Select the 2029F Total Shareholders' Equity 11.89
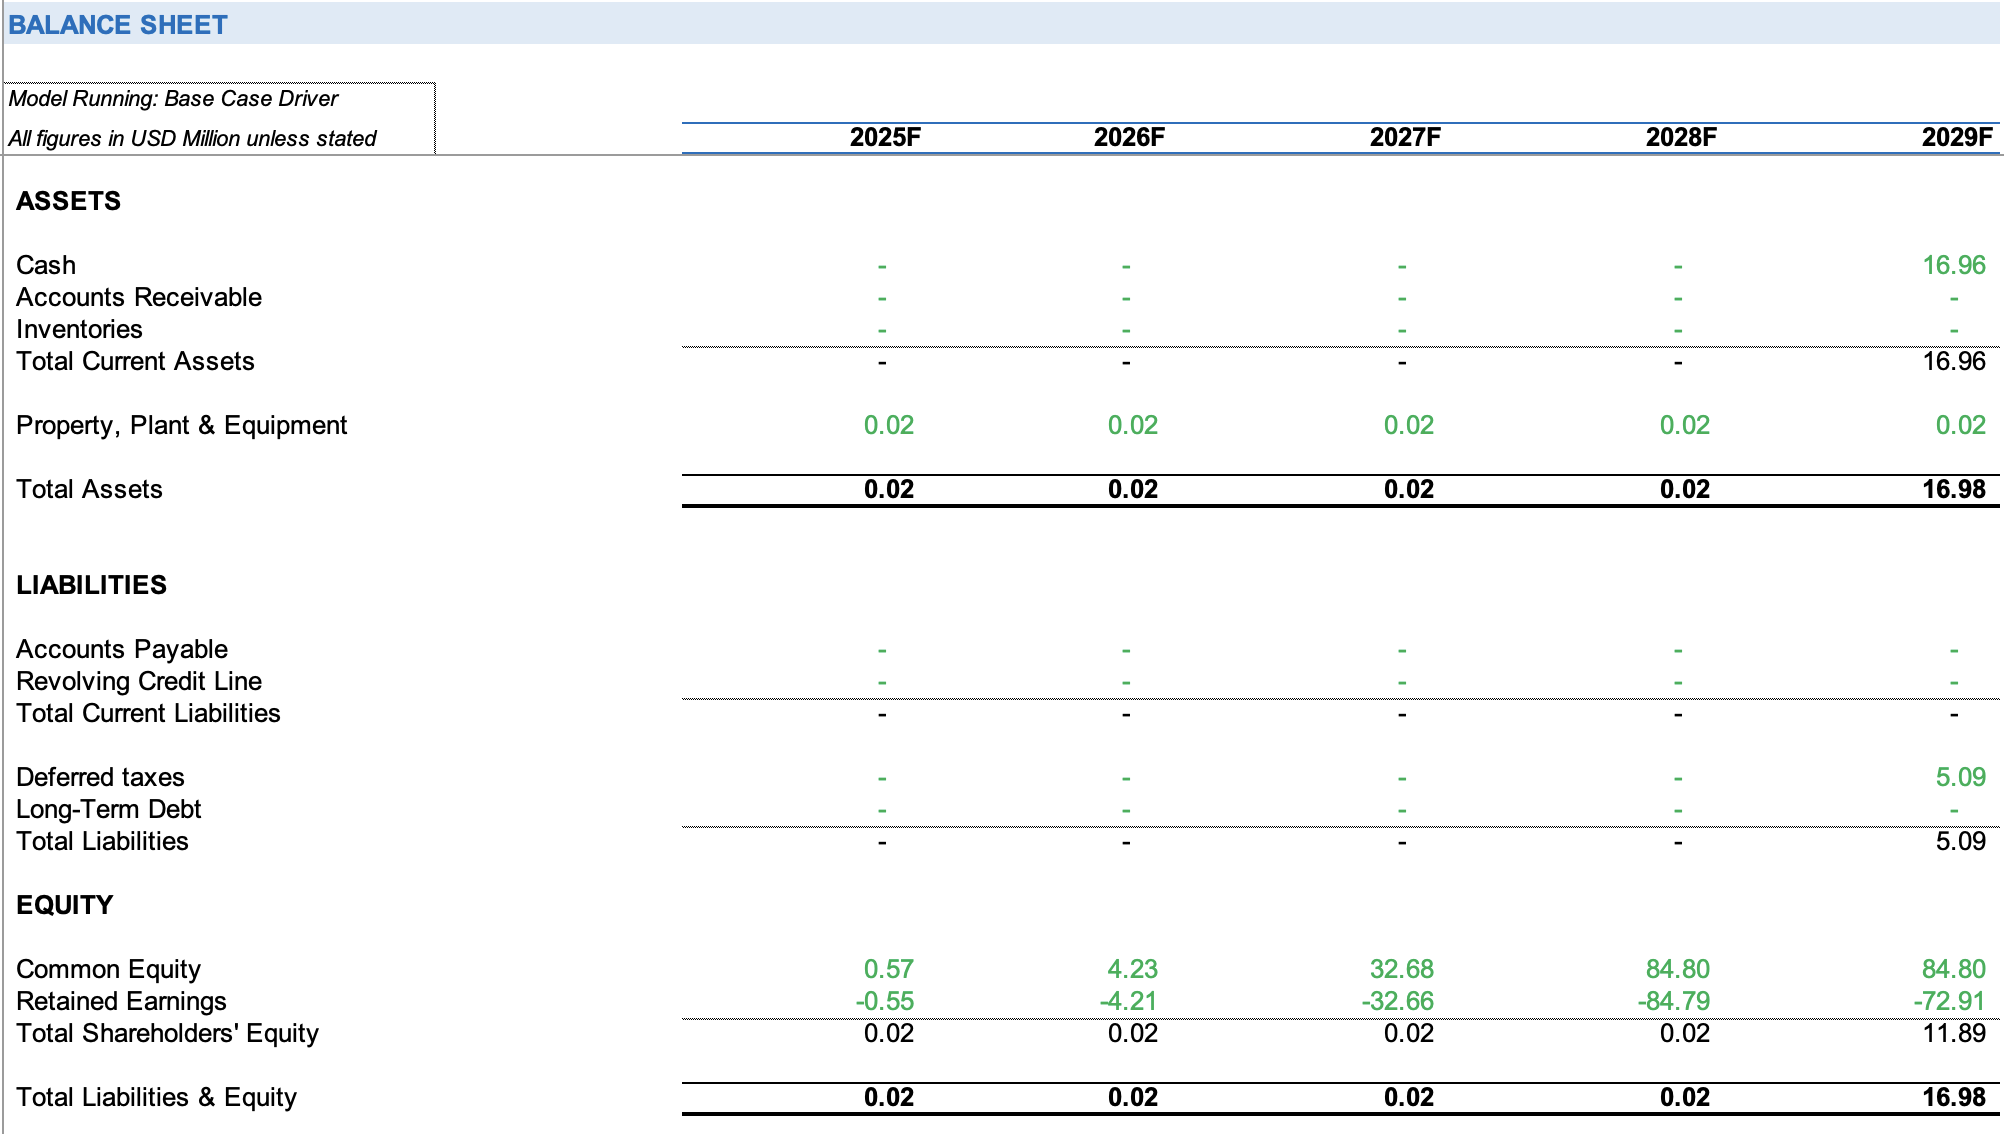Image resolution: width=2004 pixels, height=1134 pixels. (1953, 1033)
